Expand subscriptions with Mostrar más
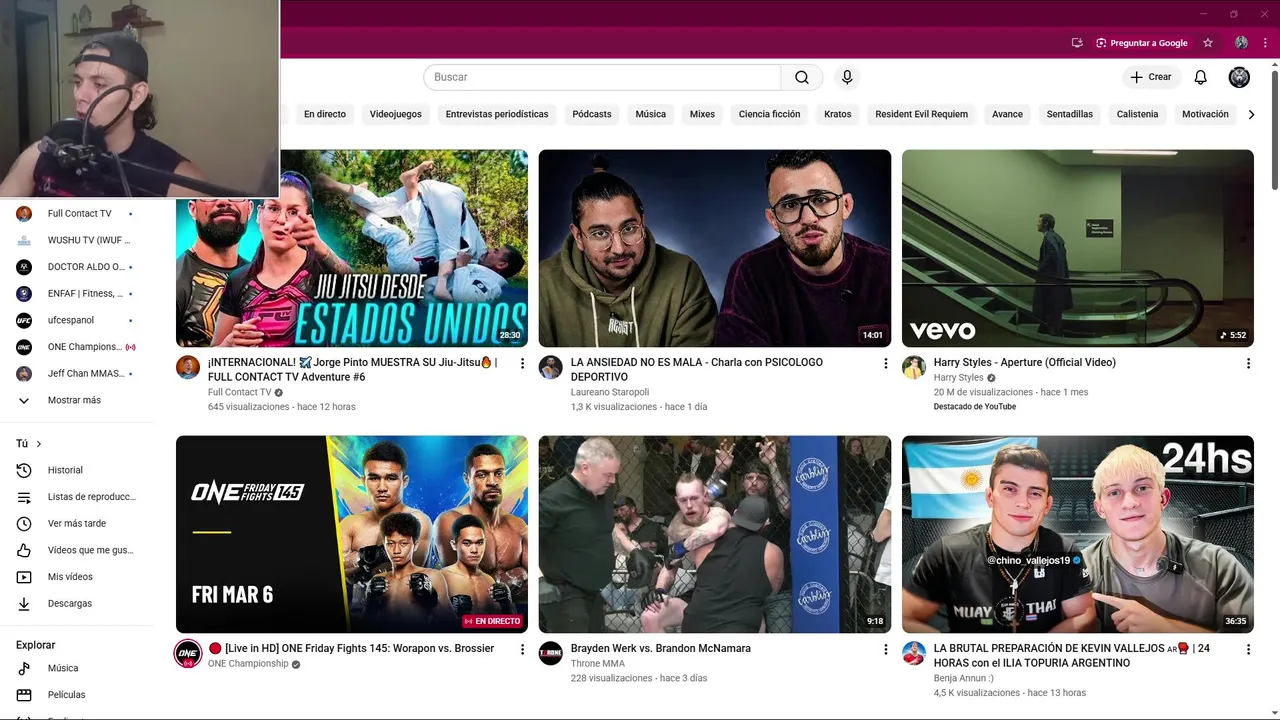The height and width of the screenshot is (720, 1280). click(77, 400)
